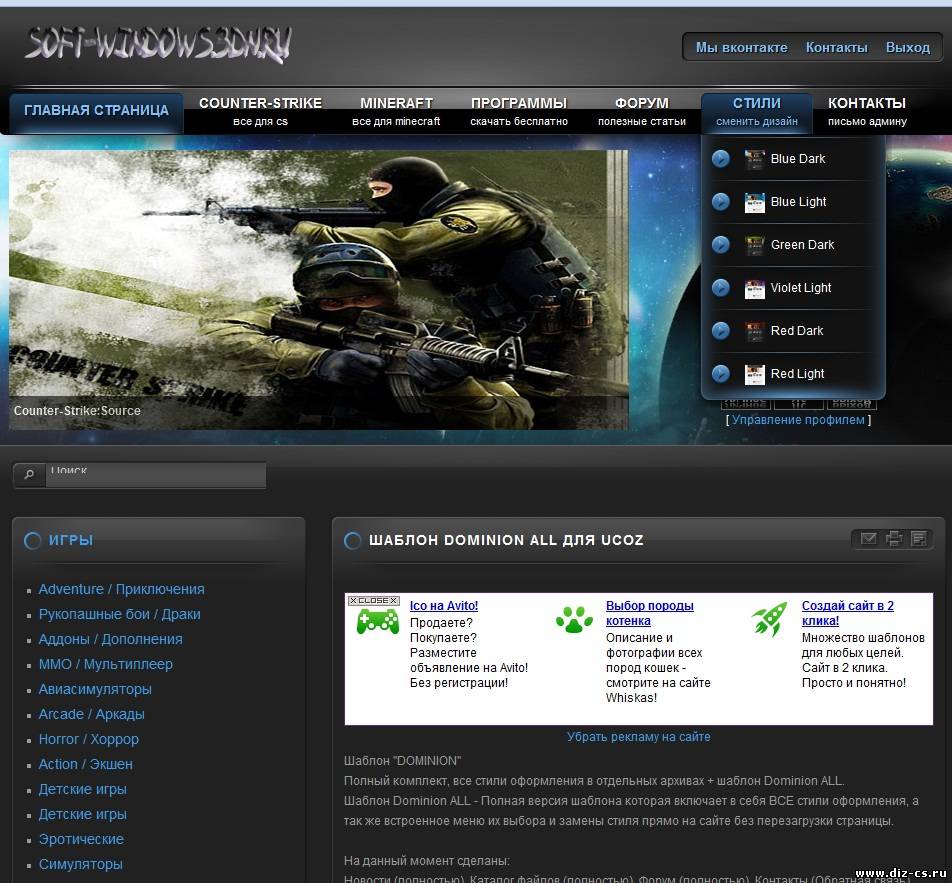Click the circle icon beside ИГРЫ heading
Screen dimensions: 952x883
(x=32, y=540)
